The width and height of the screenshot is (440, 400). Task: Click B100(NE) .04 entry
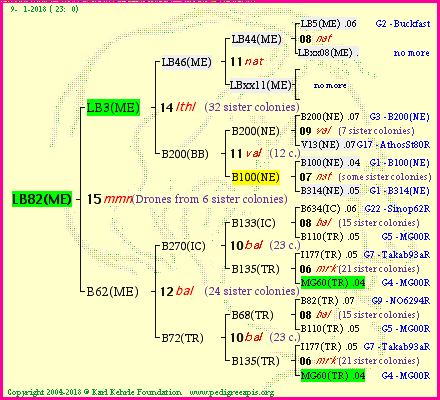click(x=330, y=163)
